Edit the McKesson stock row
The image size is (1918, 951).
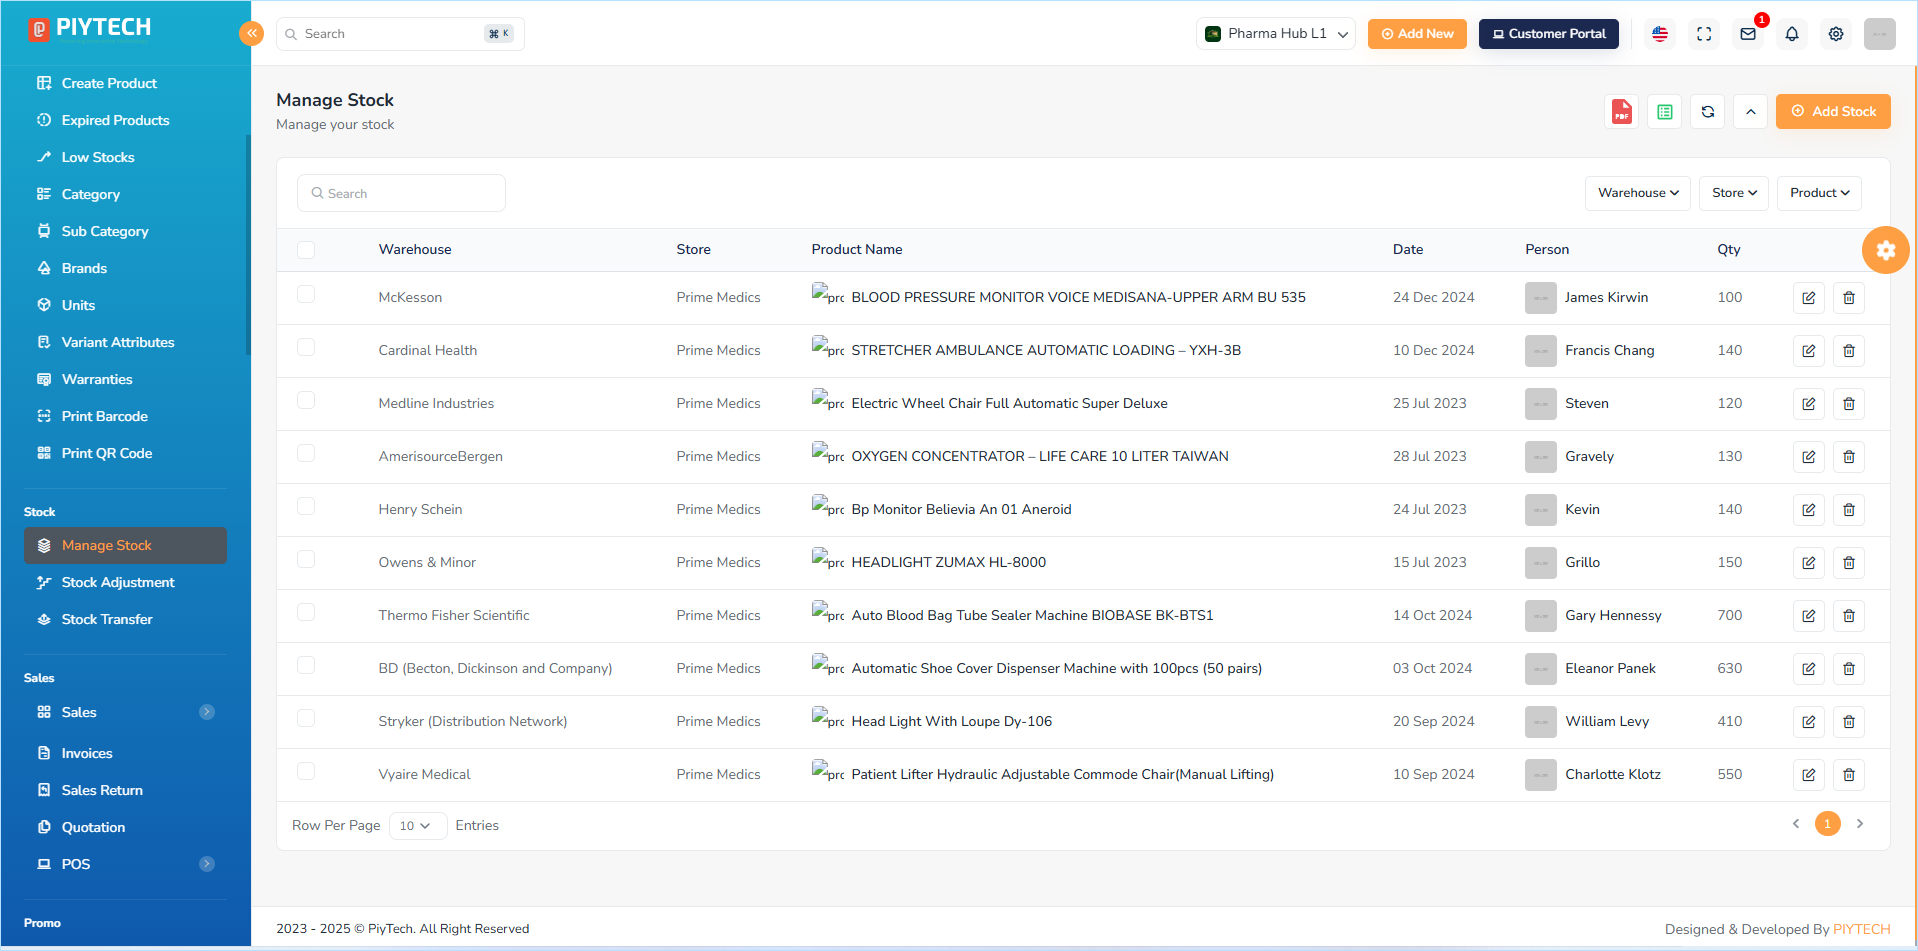(x=1809, y=298)
